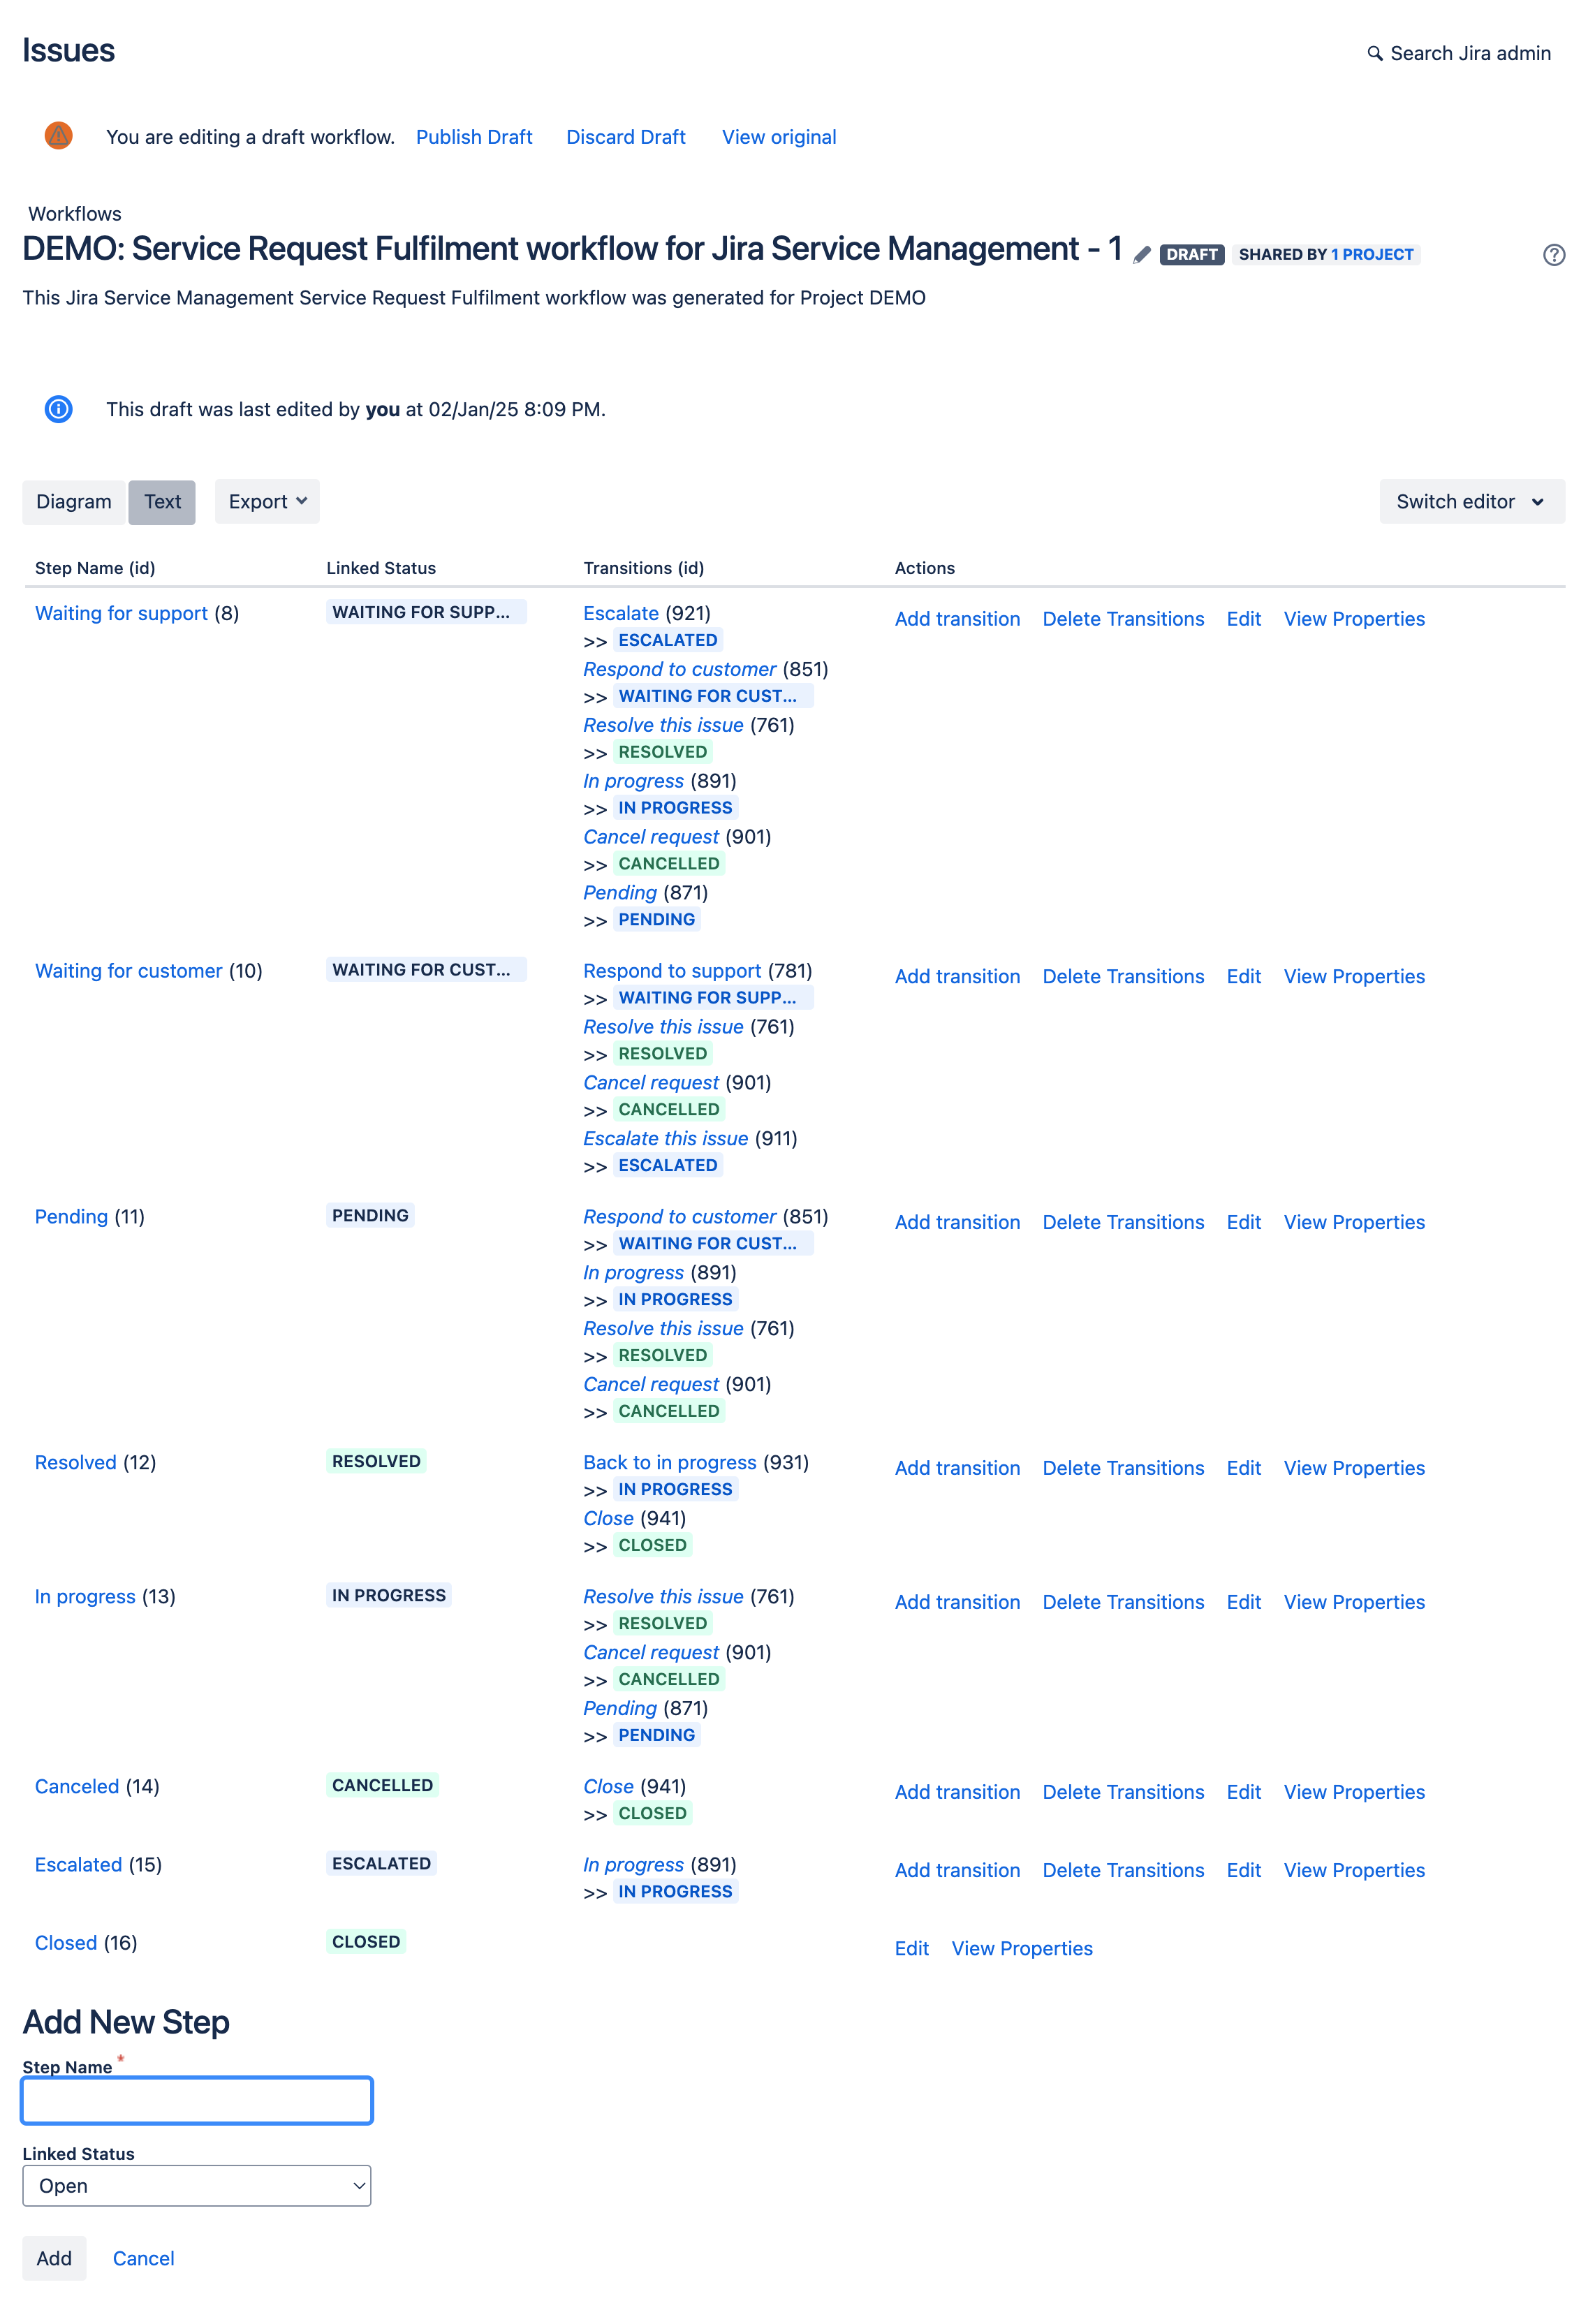Click the pencil icon to edit workflow name
Image resolution: width=1595 pixels, height=2324 pixels.
pos(1141,255)
